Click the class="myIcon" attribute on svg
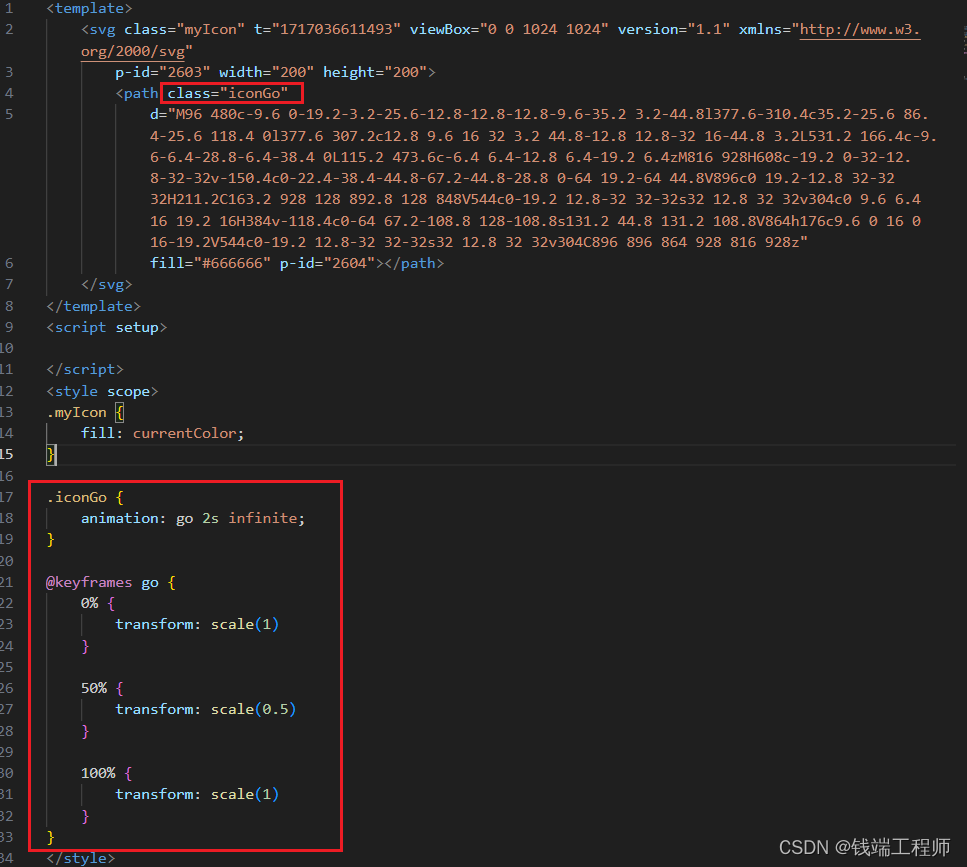This screenshot has width=967, height=867. point(184,30)
